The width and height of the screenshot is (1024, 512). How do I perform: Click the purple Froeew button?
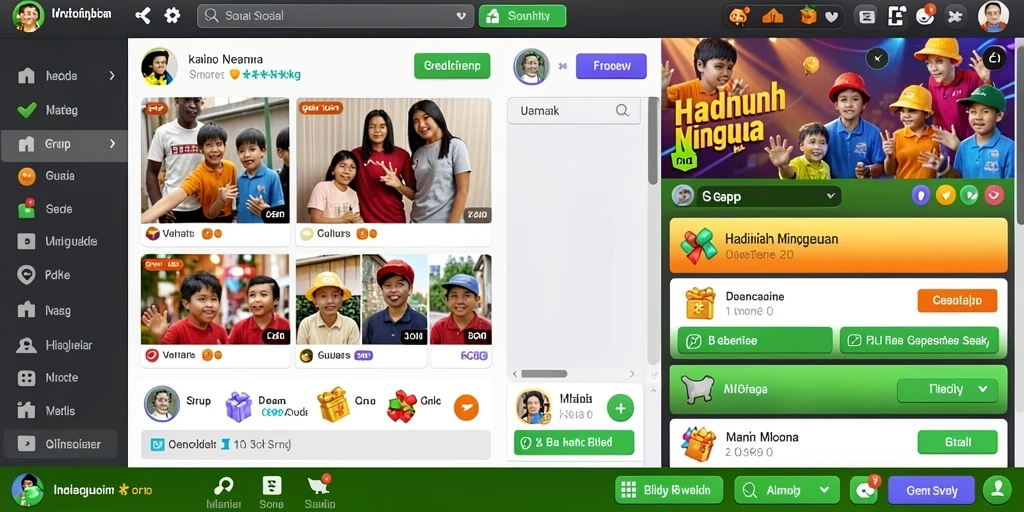pyautogui.click(x=611, y=66)
